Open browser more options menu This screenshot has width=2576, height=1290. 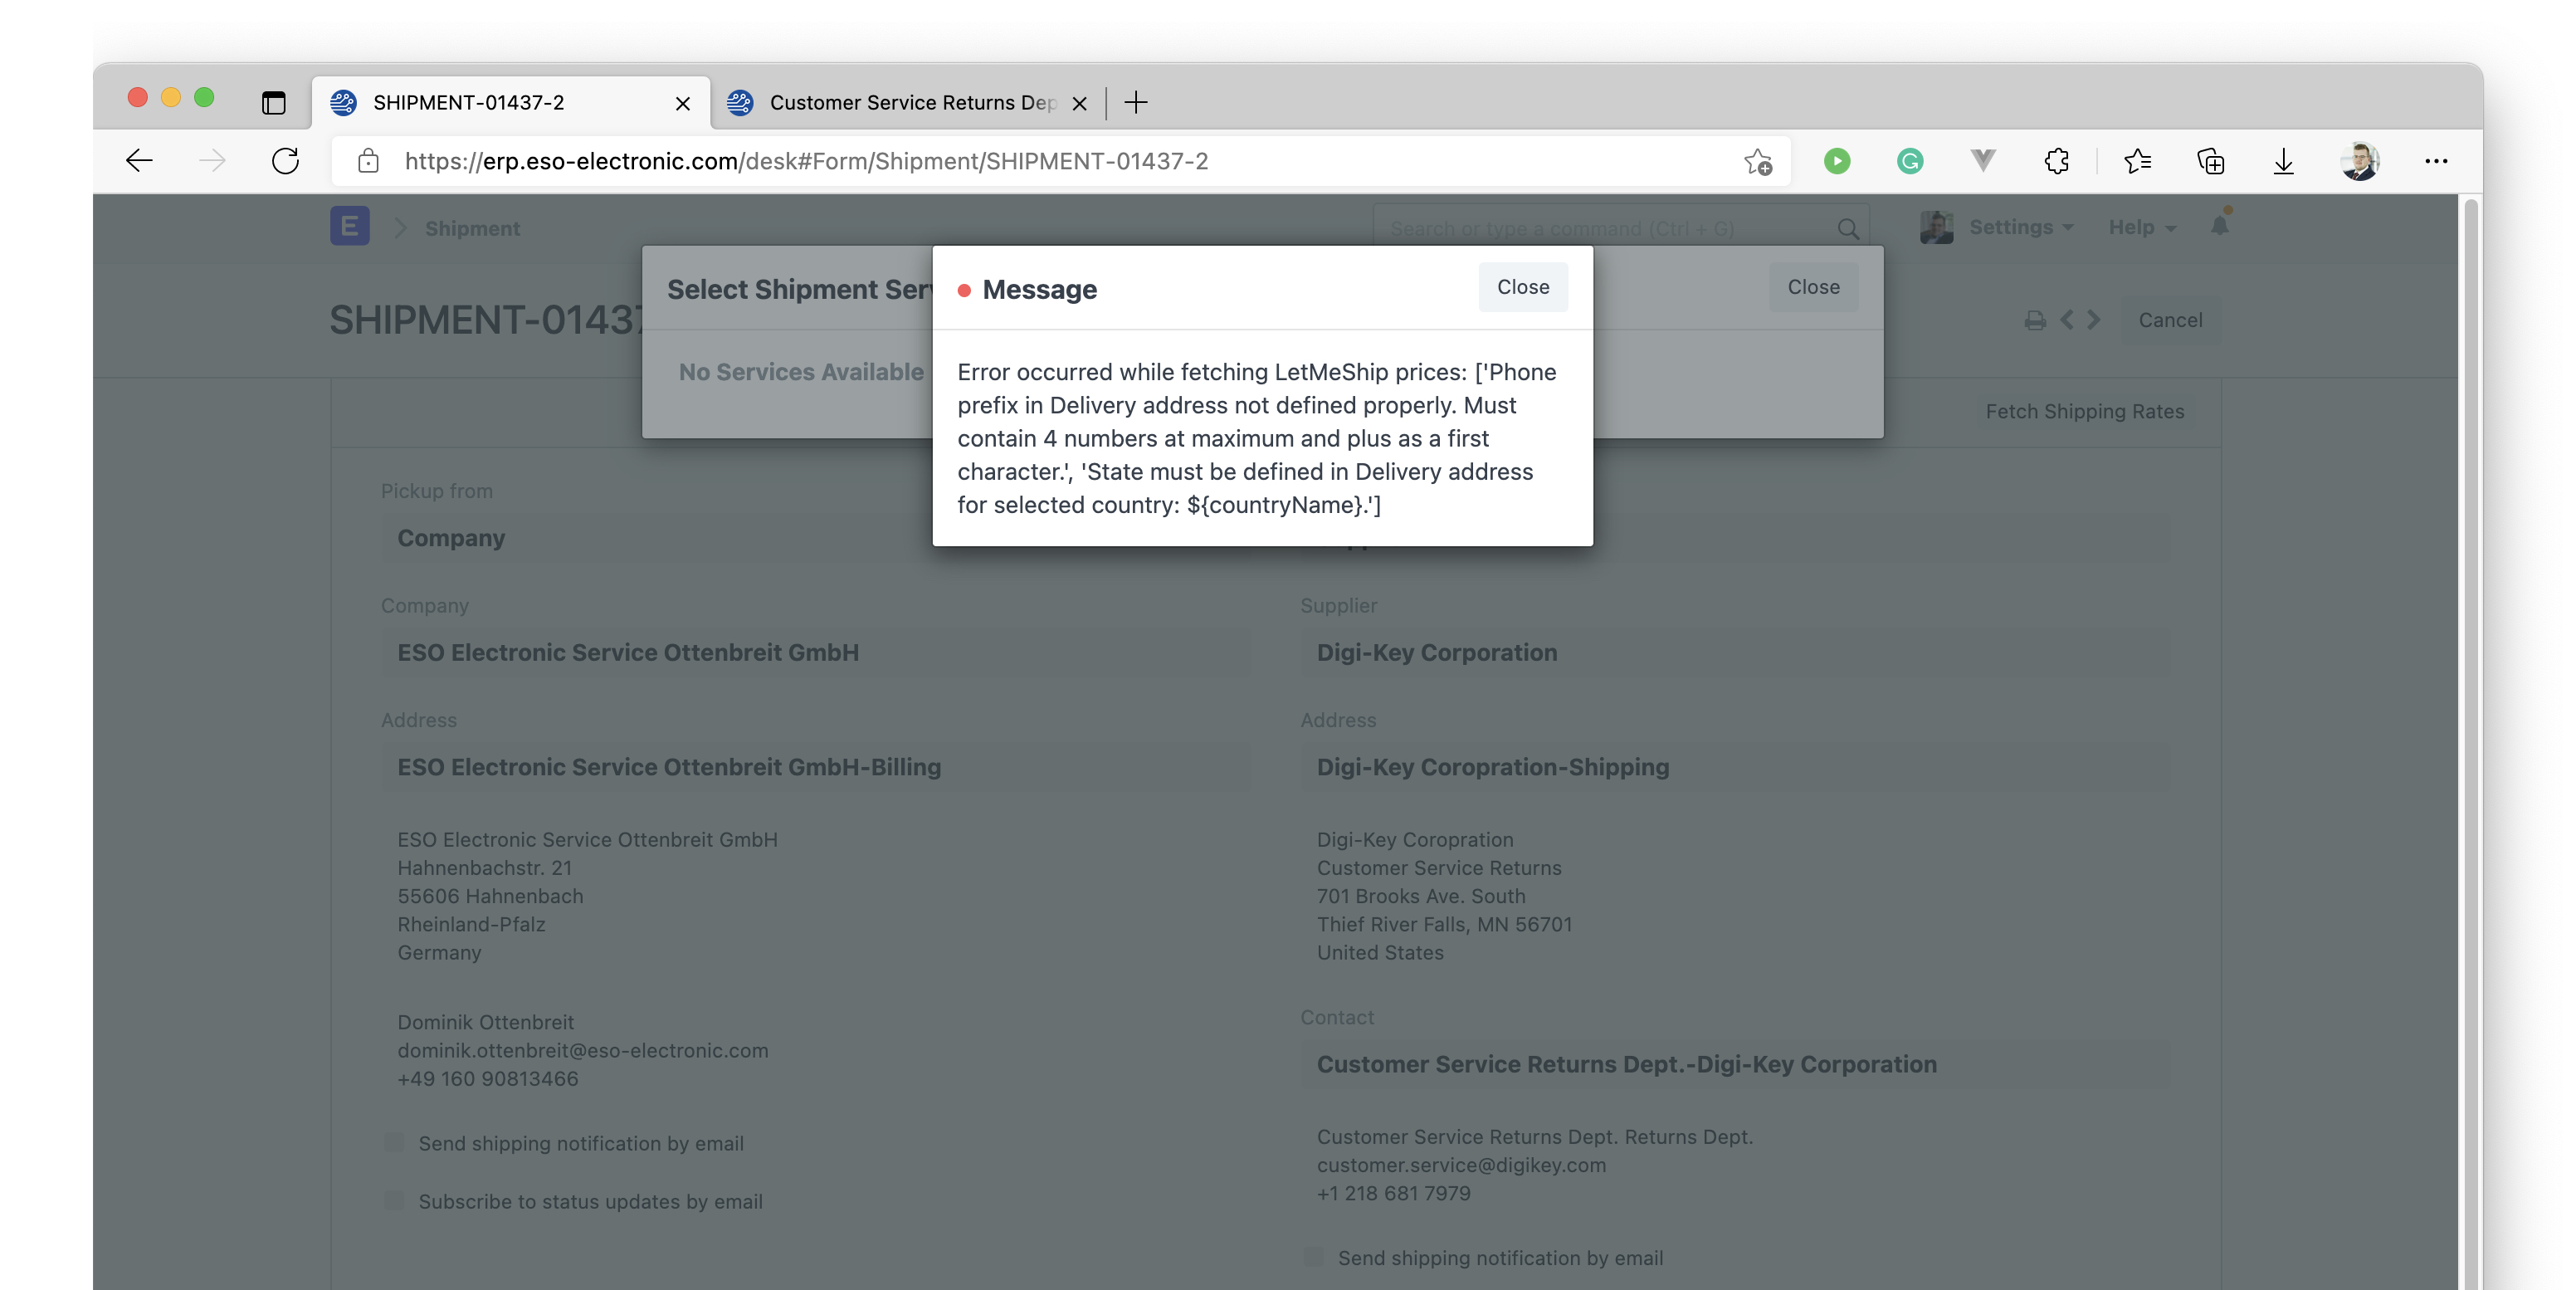[2437, 161]
